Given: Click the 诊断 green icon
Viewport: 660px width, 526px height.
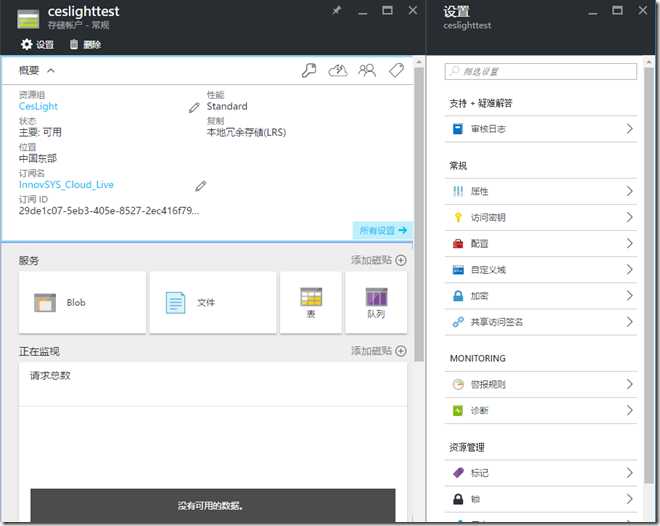Looking at the screenshot, I should coord(458,410).
